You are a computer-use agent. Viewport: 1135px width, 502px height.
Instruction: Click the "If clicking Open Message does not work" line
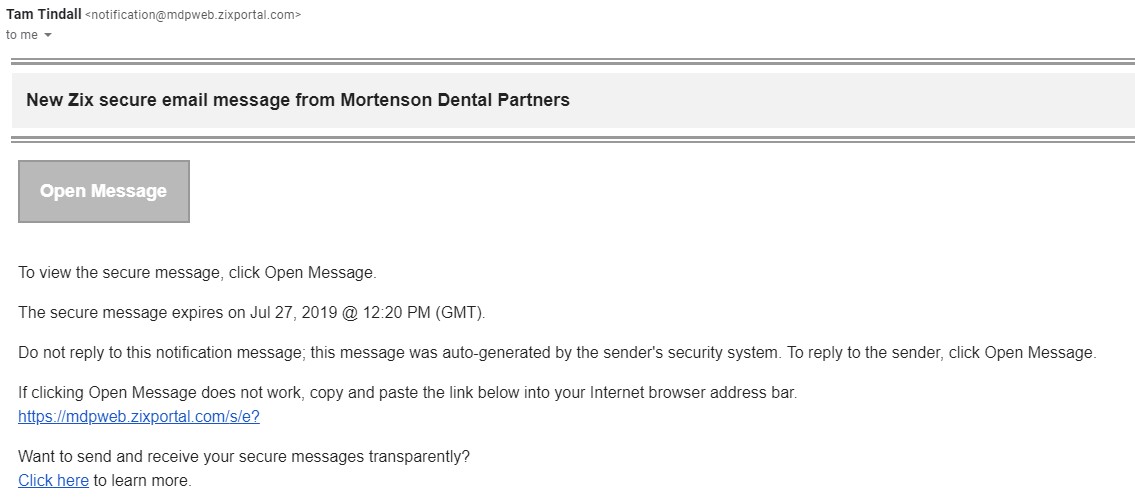point(407,392)
